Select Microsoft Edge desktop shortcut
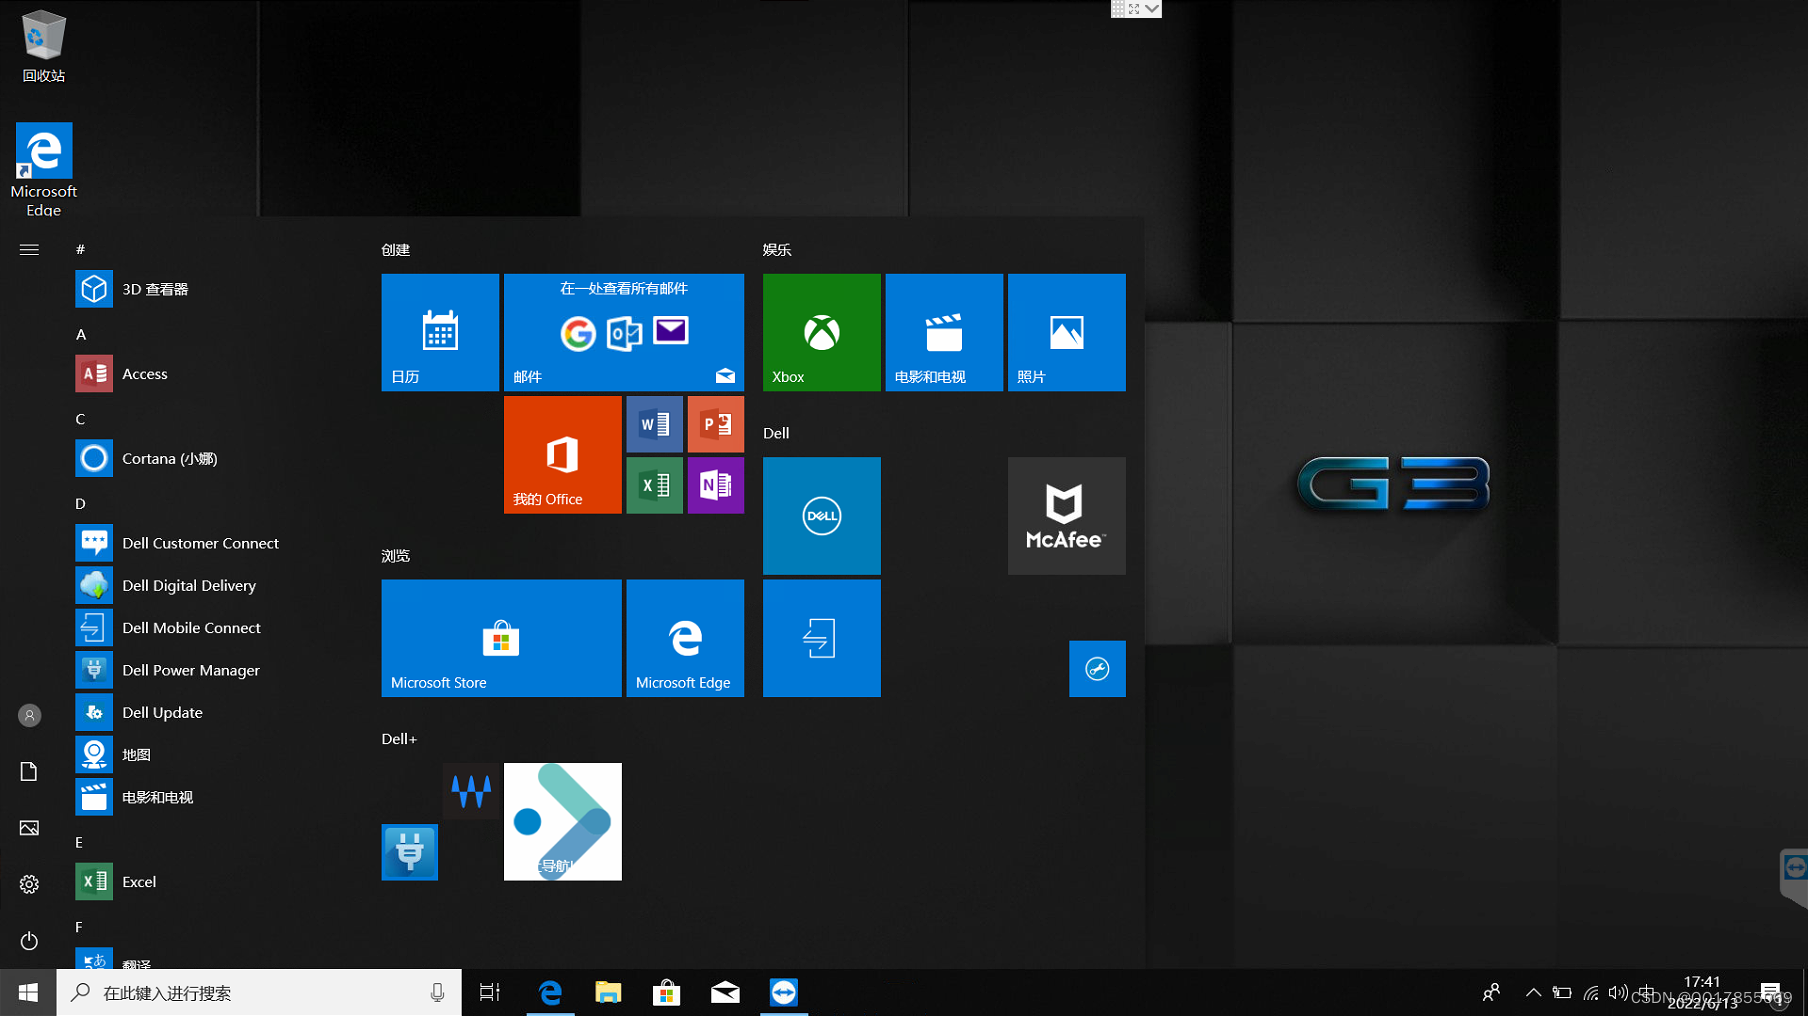 (x=43, y=169)
